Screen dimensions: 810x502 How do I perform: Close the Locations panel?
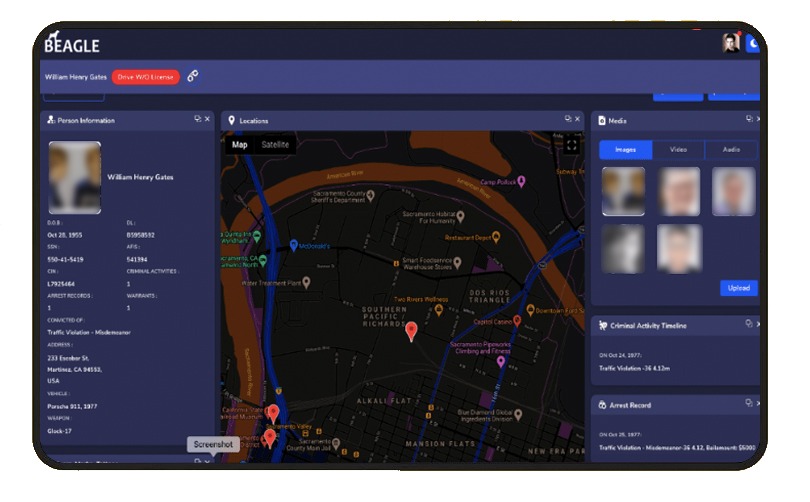tap(577, 119)
